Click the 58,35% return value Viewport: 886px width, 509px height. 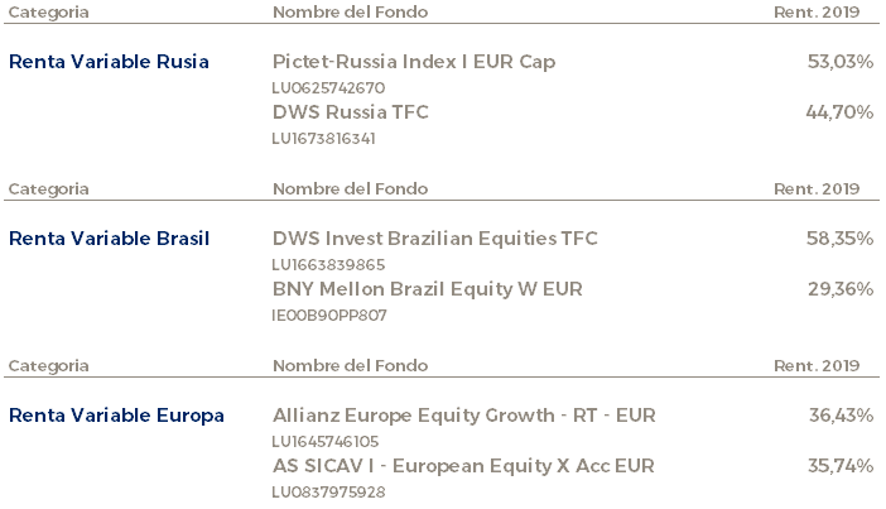pos(840,238)
